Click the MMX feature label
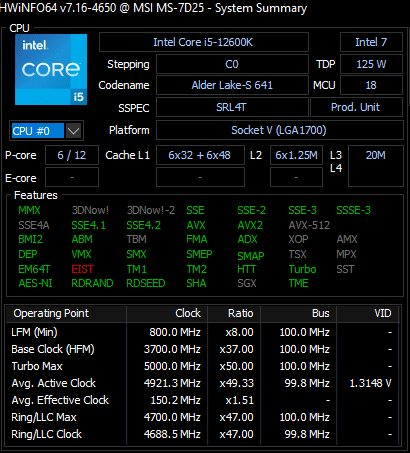This screenshot has width=410, height=453. point(29,210)
